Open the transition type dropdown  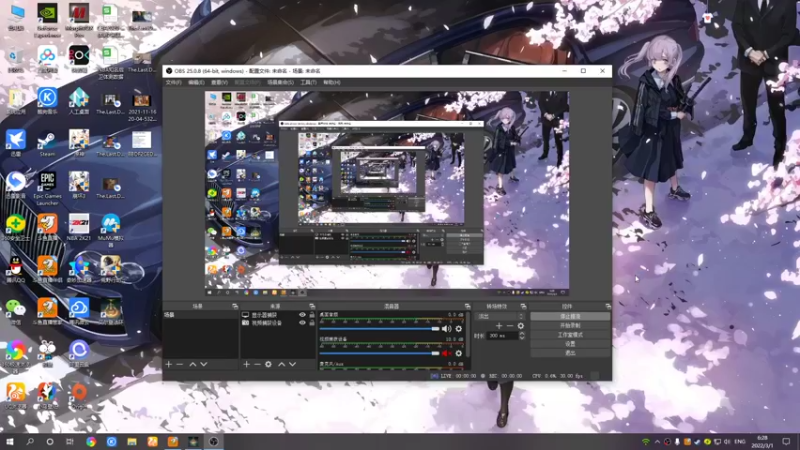(x=500, y=316)
